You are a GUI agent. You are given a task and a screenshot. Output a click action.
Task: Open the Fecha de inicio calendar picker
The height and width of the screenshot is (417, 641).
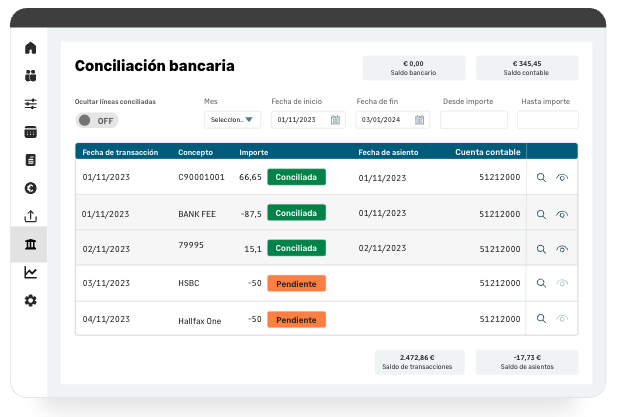point(336,120)
